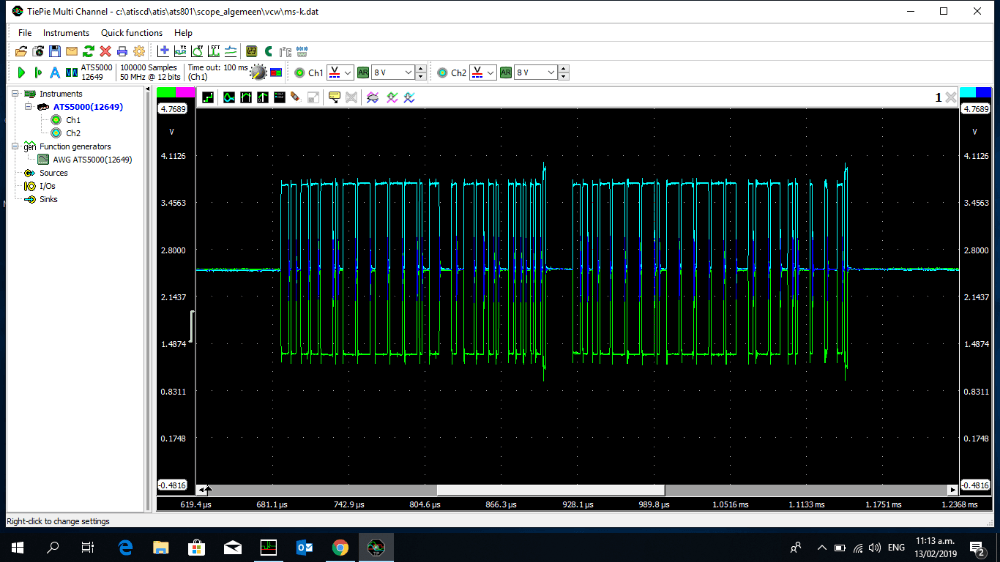
Task: Toggle Ch1 channel on/off indicator
Action: [x=299, y=73]
